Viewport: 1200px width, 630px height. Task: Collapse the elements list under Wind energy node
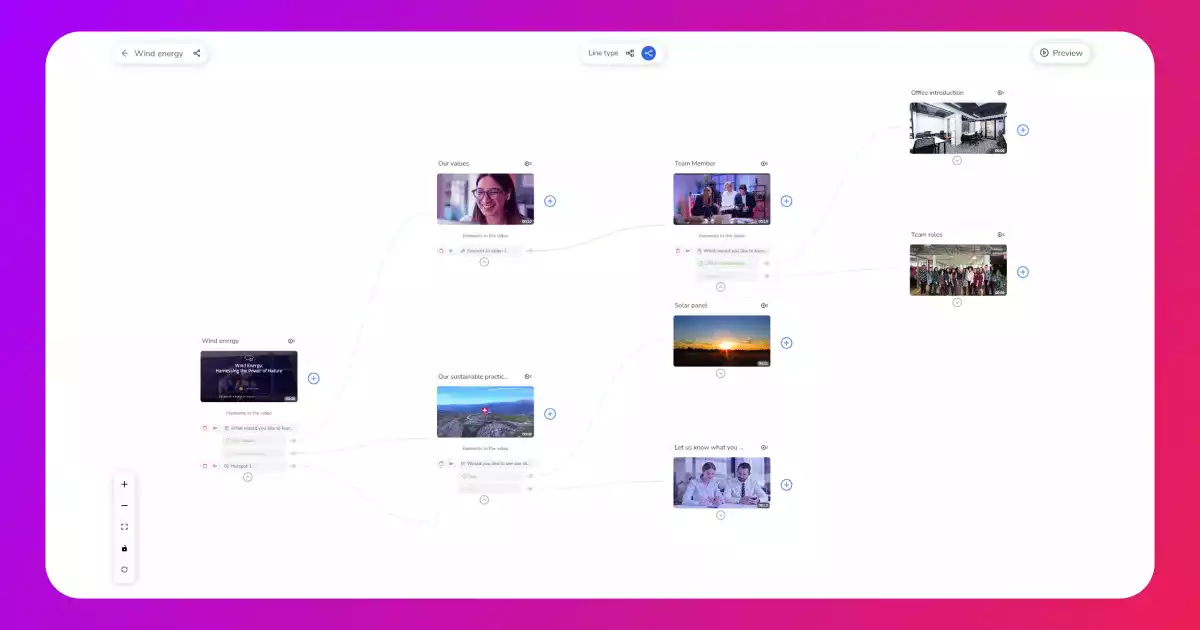[247, 477]
